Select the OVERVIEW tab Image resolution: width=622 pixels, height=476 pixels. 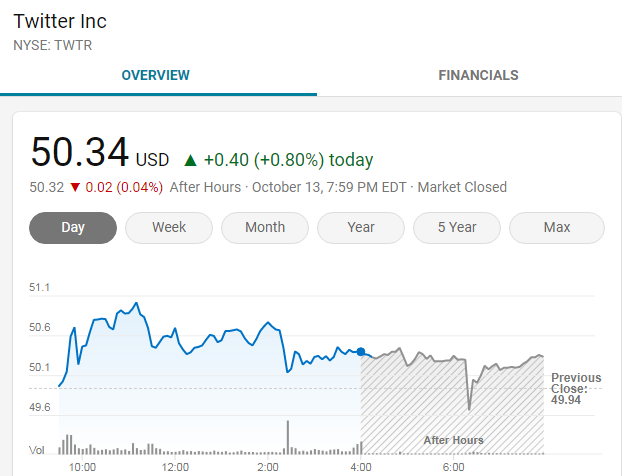tap(155, 75)
